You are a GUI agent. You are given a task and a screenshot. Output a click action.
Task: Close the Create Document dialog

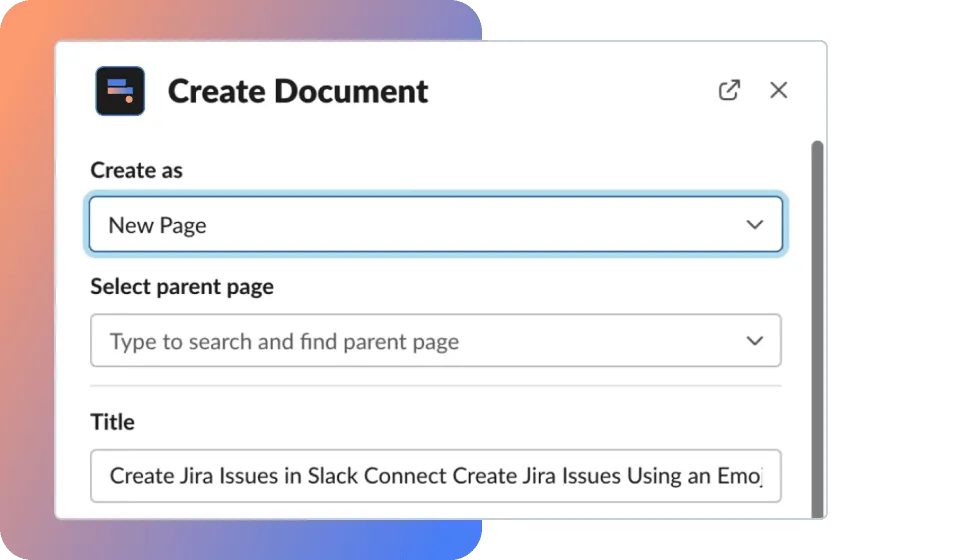click(x=778, y=90)
